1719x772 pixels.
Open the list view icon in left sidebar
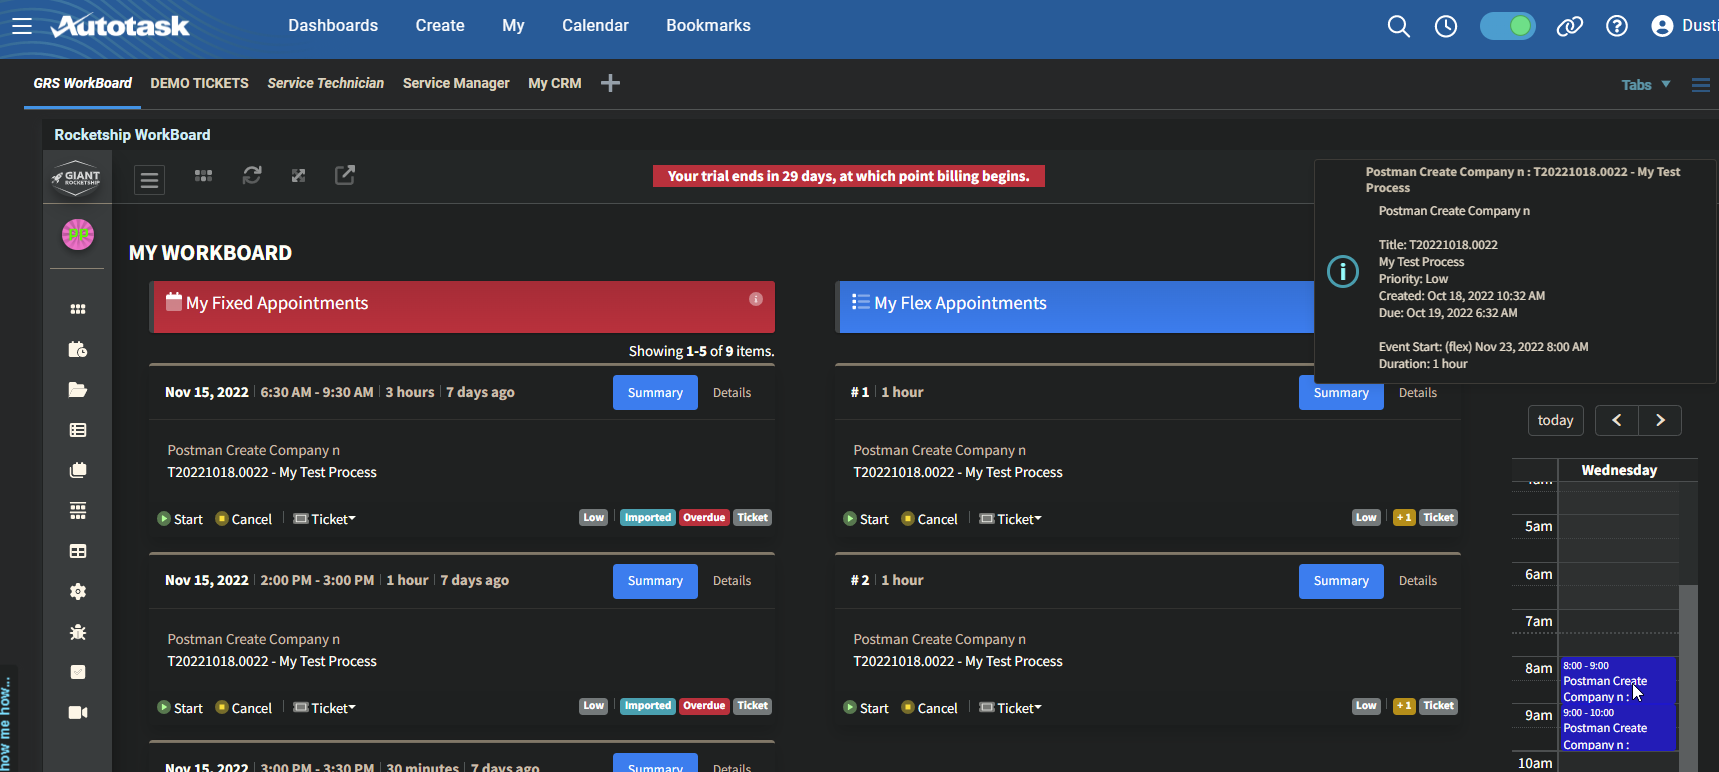(x=78, y=430)
